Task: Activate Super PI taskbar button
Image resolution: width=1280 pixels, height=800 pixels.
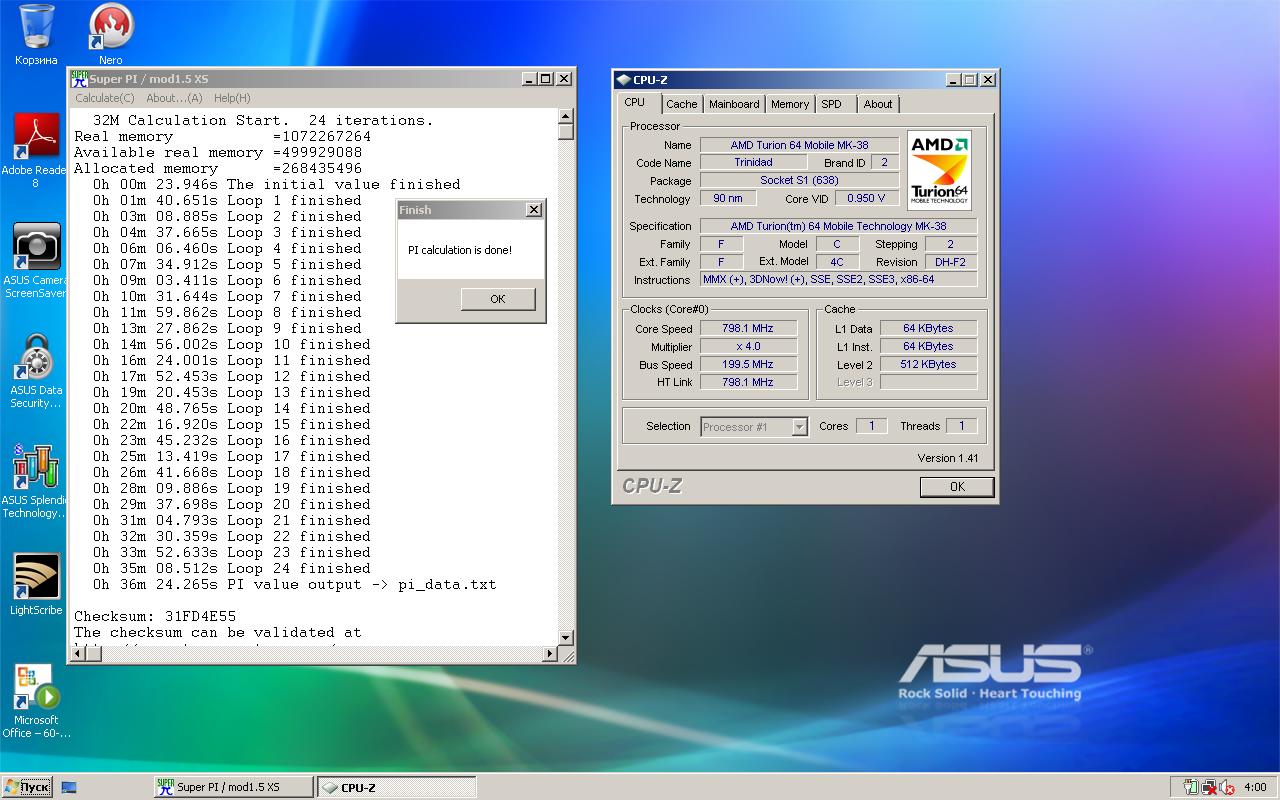Action: [x=234, y=787]
